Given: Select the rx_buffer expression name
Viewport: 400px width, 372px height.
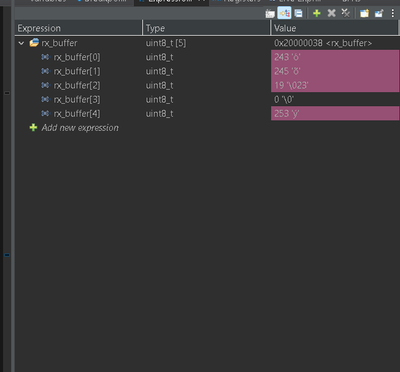Looking at the screenshot, I should tap(59, 43).
